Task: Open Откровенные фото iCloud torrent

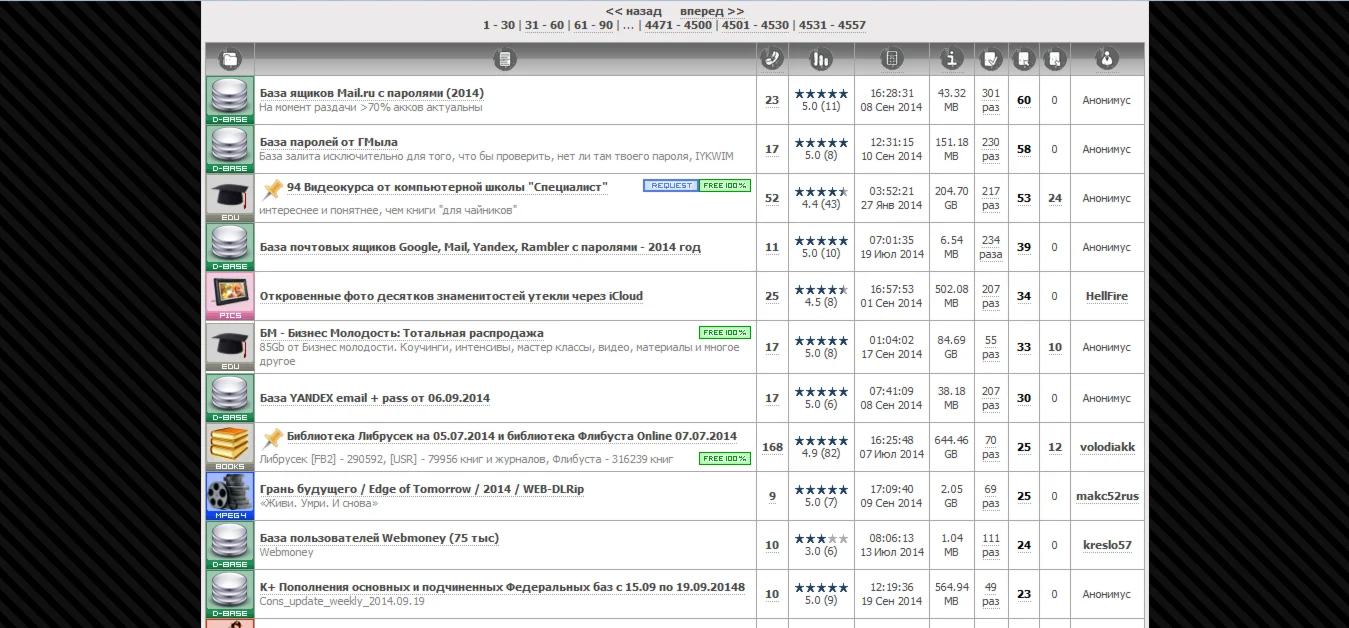Action: [x=451, y=296]
